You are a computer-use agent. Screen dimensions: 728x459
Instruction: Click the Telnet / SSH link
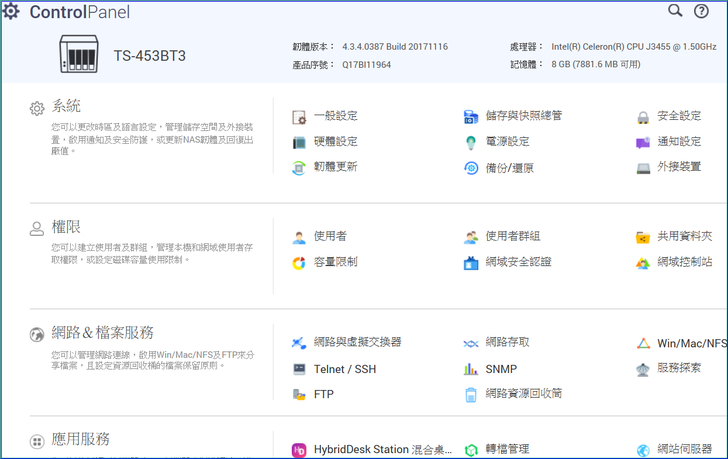344,369
